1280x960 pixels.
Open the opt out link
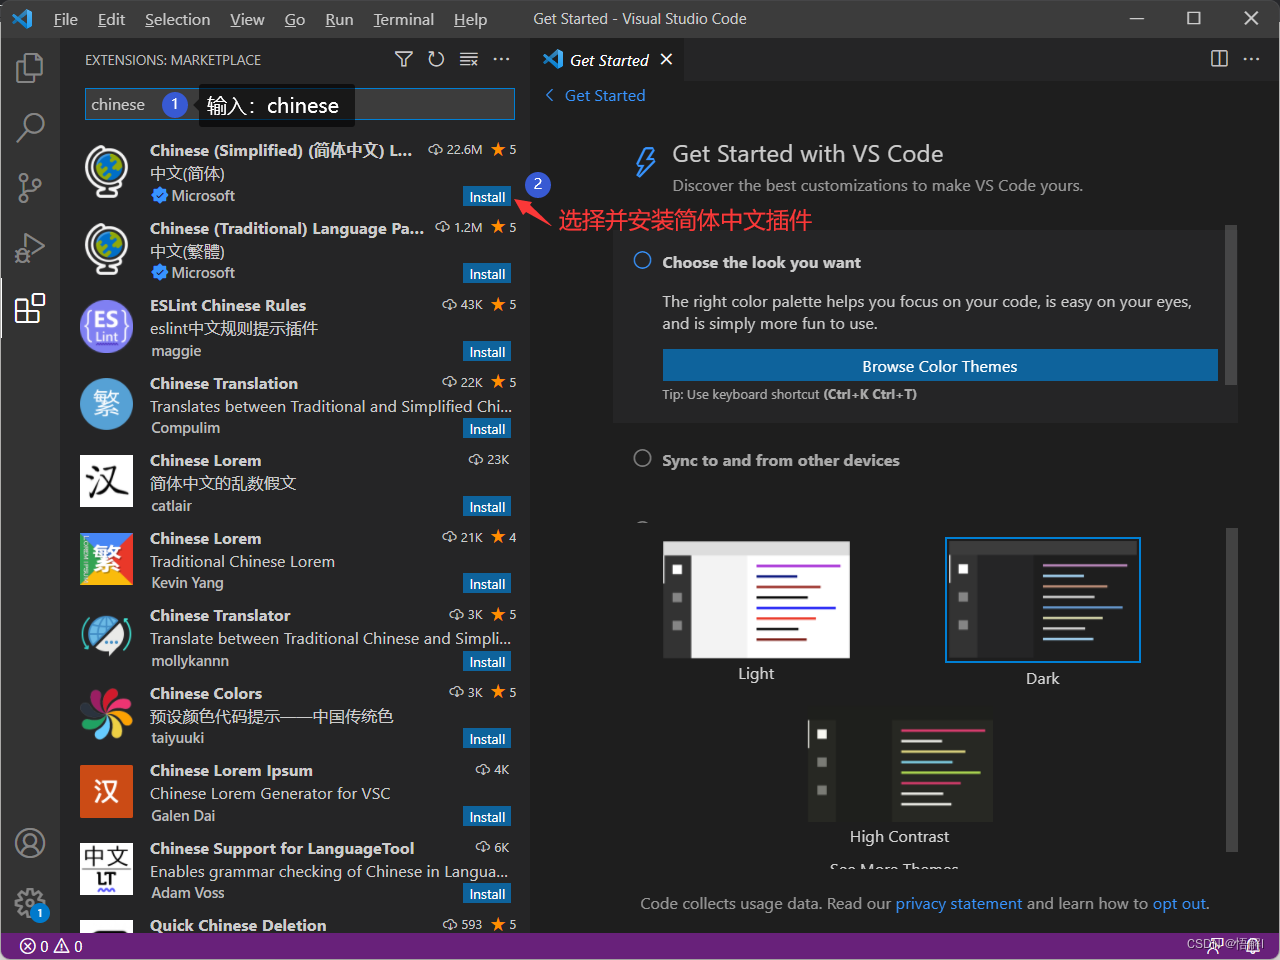[x=1179, y=903]
